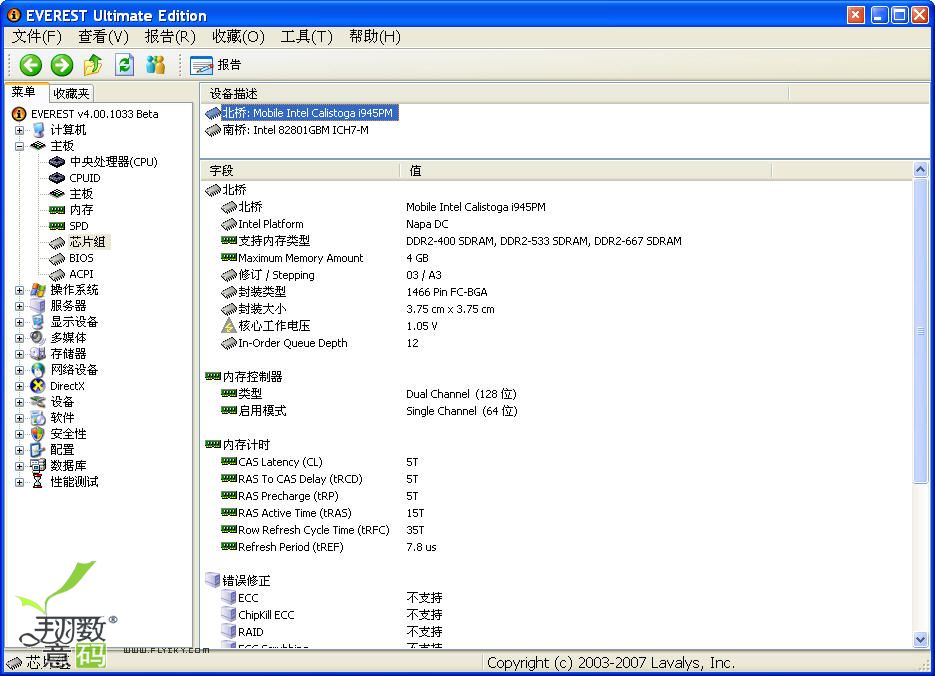
Task: Expand the 多媒体 tree node
Action: coord(20,338)
